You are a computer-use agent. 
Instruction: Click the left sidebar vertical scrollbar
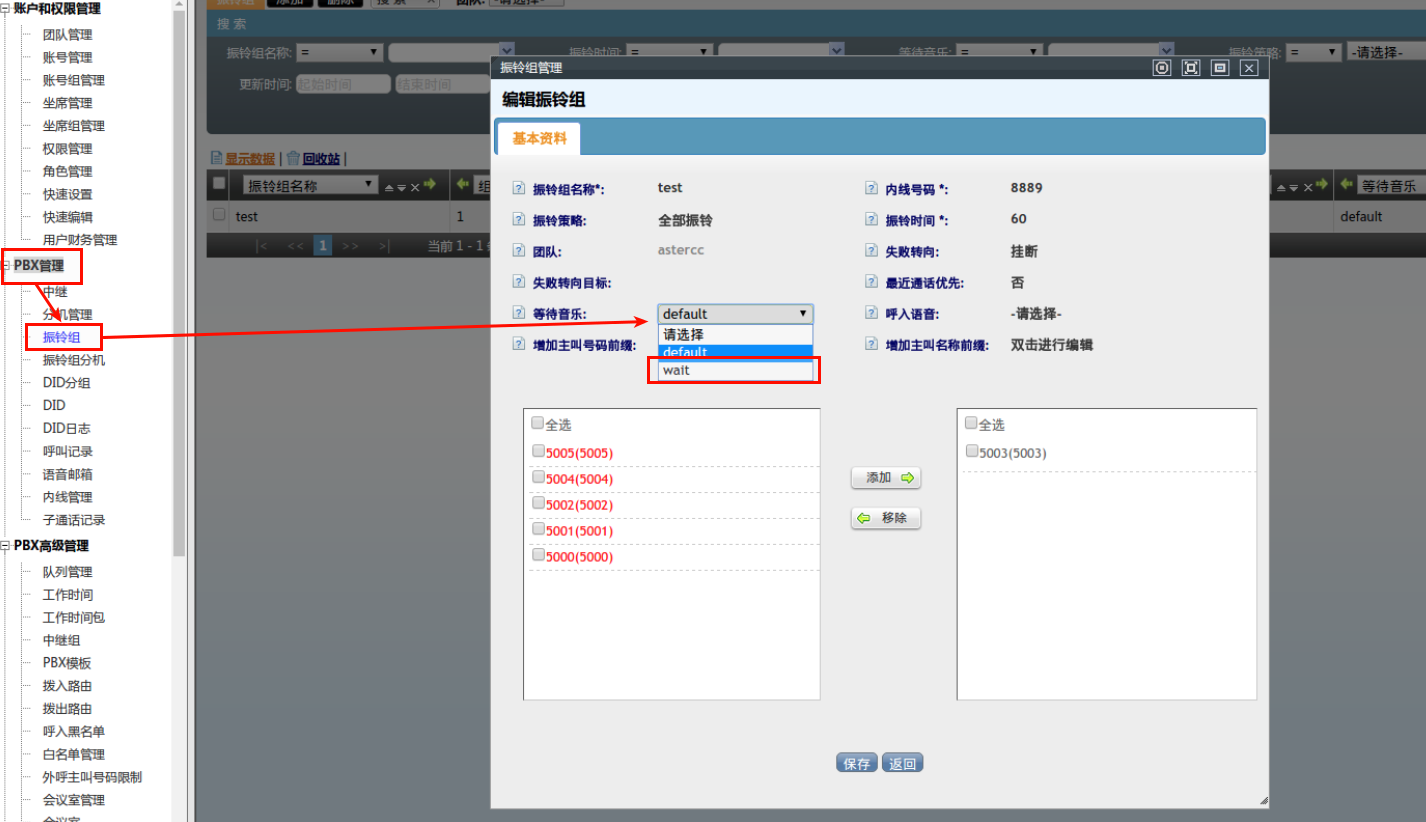click(179, 300)
